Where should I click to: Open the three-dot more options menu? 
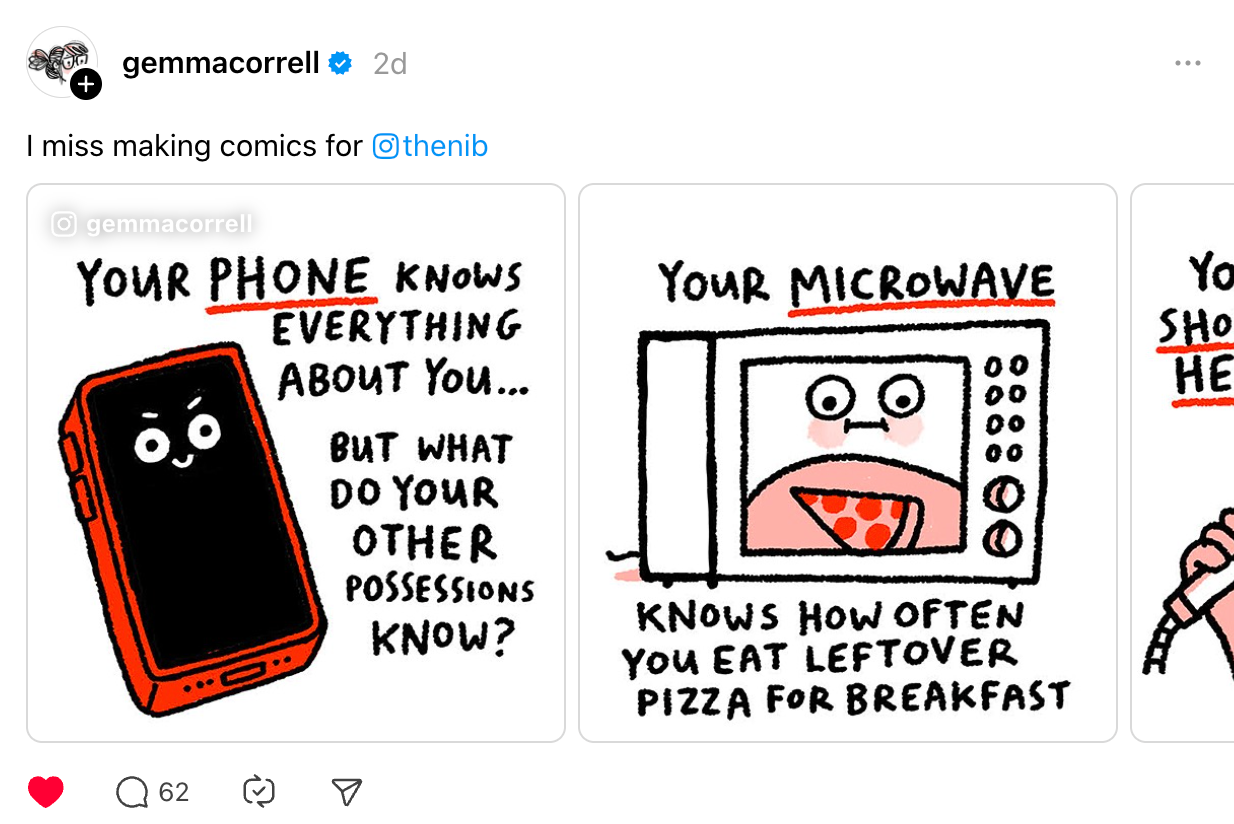1188,63
